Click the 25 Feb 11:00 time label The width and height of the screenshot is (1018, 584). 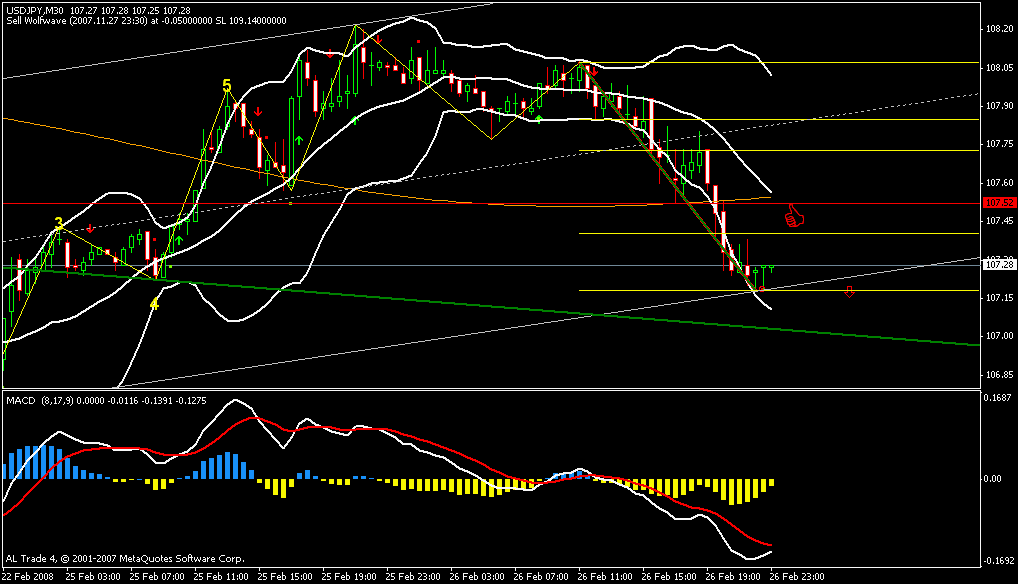click(x=221, y=577)
